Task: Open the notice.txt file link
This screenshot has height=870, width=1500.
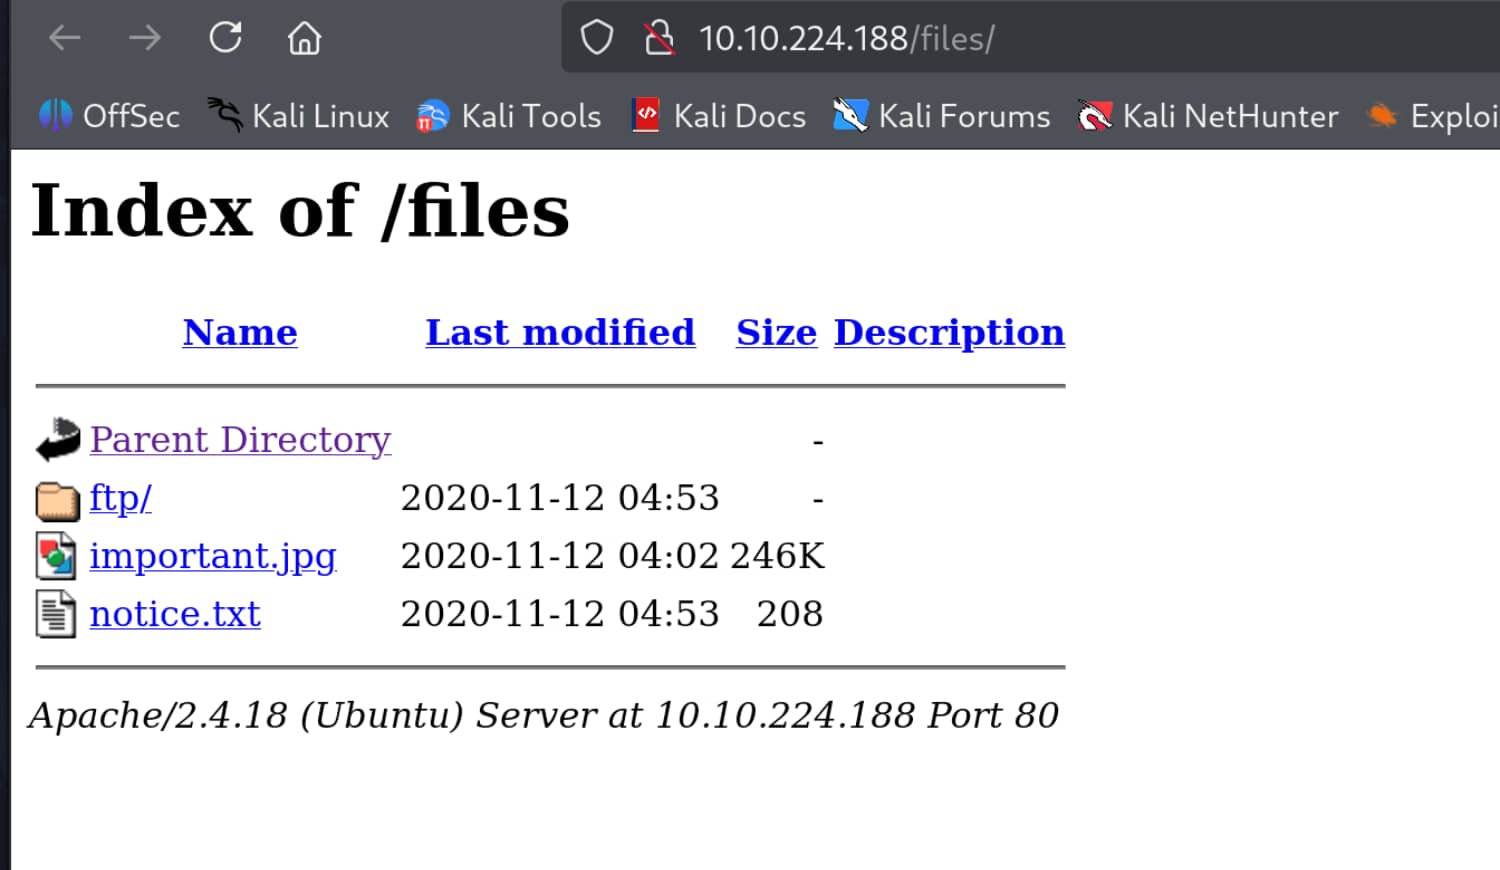Action: pyautogui.click(x=175, y=614)
